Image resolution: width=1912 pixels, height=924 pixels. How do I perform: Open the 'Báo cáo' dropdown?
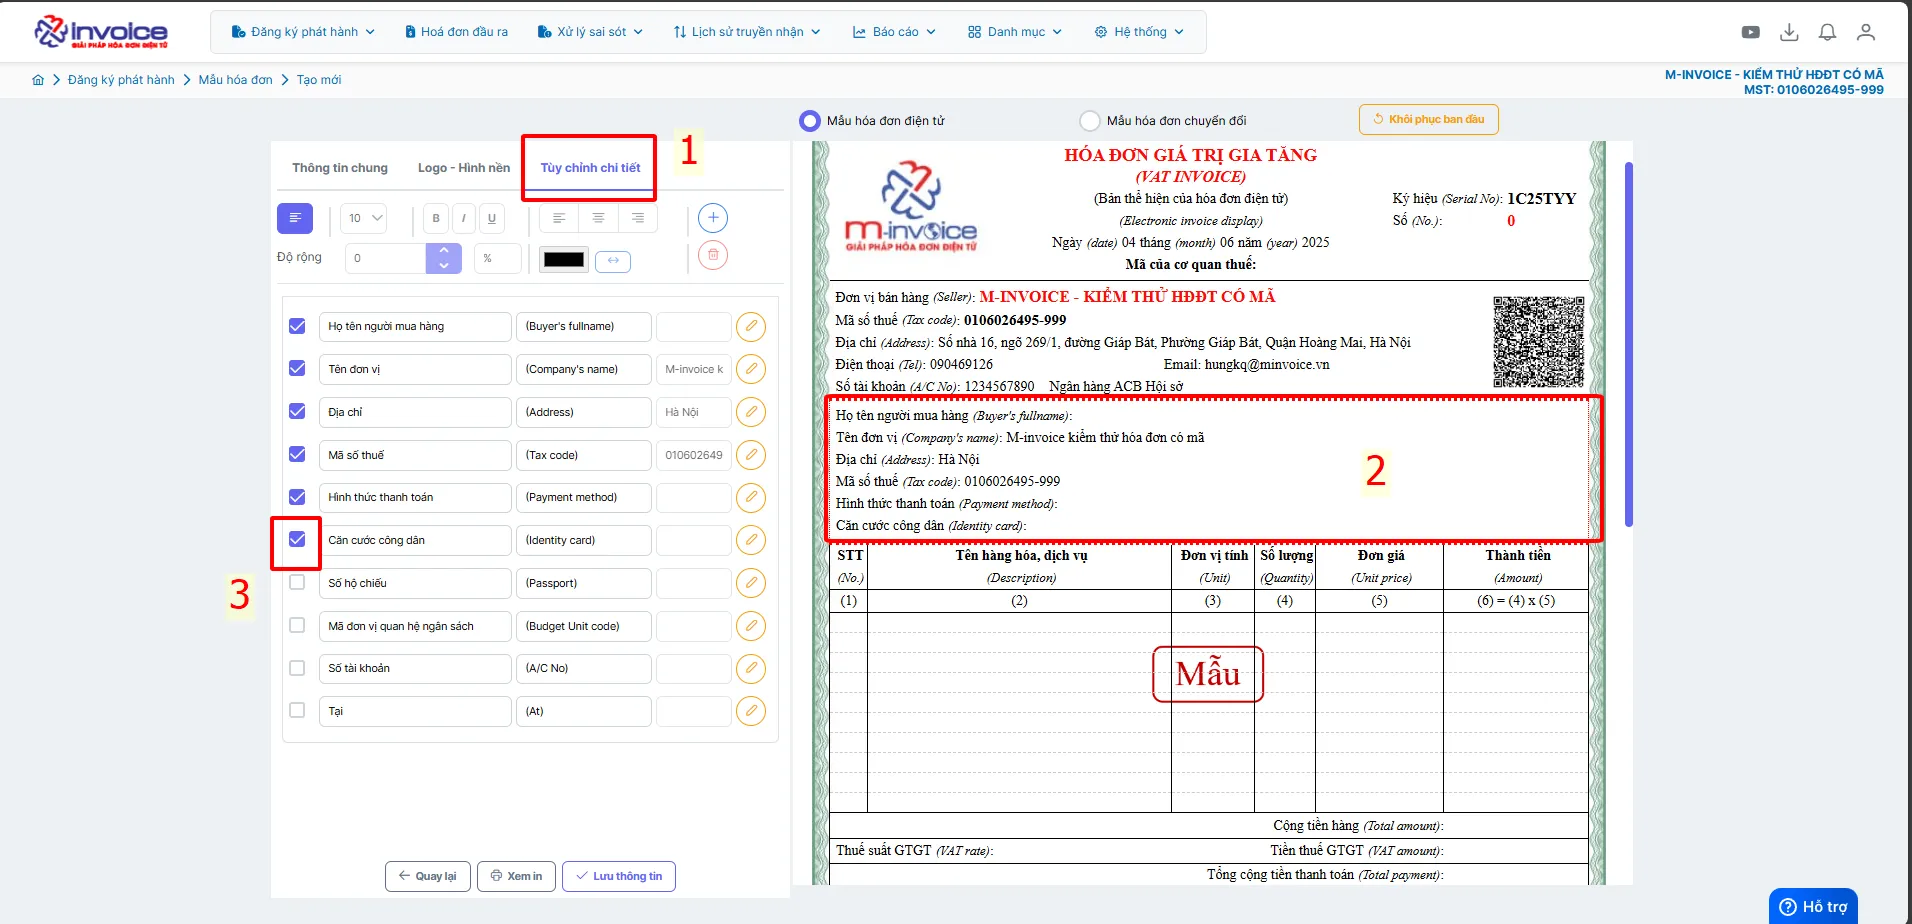point(894,32)
